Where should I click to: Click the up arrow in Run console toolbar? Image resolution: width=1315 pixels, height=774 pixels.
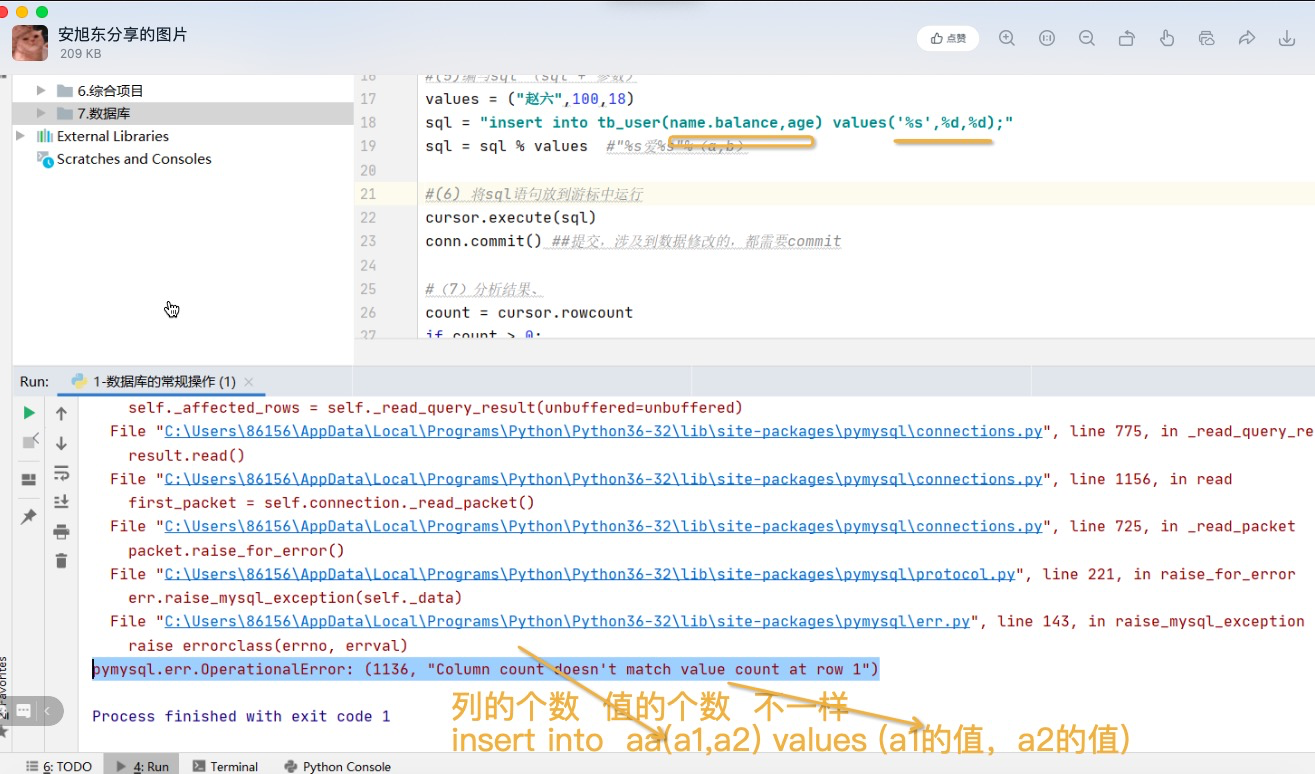(x=61, y=413)
